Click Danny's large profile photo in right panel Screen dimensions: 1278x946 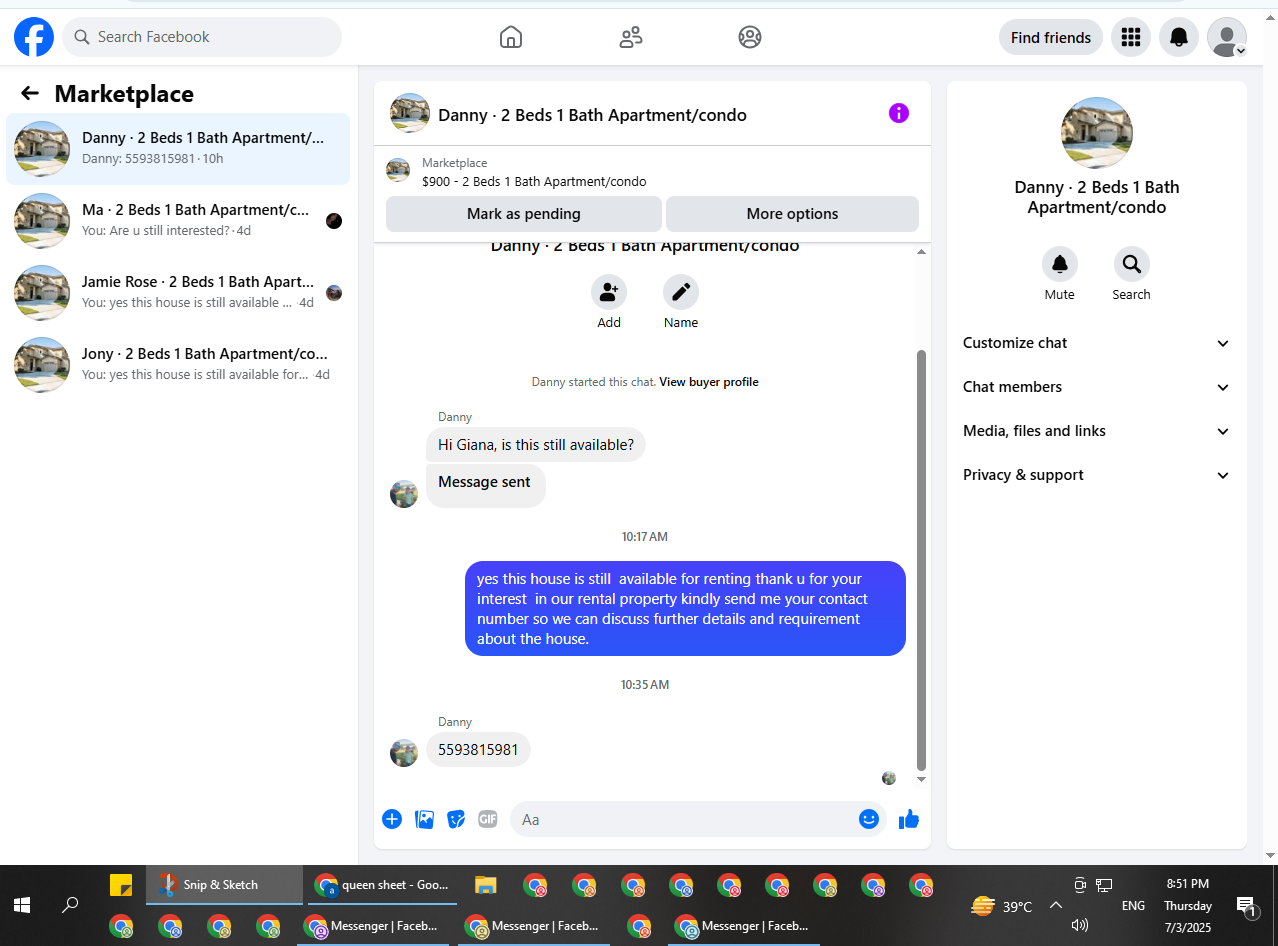pyautogui.click(x=1097, y=133)
